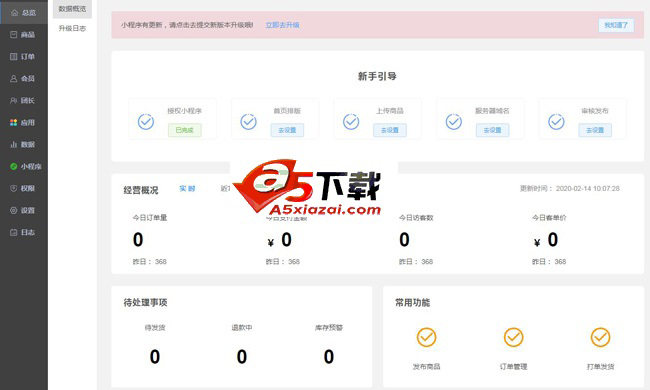Screen dimensions: 650x390
Task: Click the 打单发货 label text
Action: tap(601, 366)
